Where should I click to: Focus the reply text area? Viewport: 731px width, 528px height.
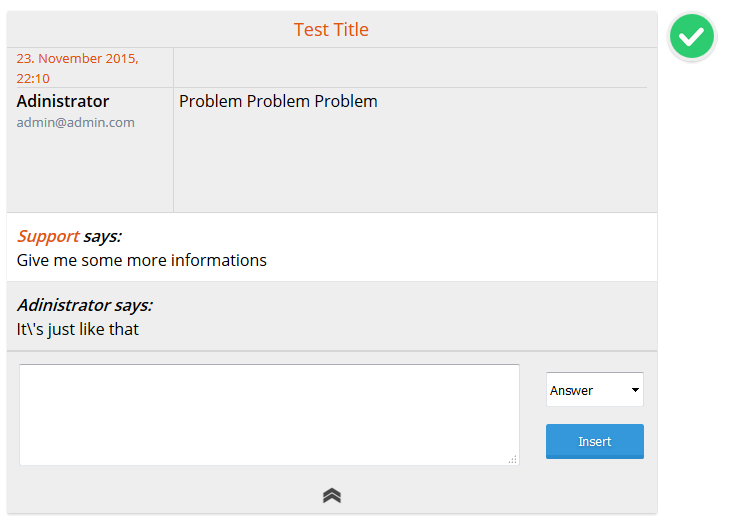269,414
